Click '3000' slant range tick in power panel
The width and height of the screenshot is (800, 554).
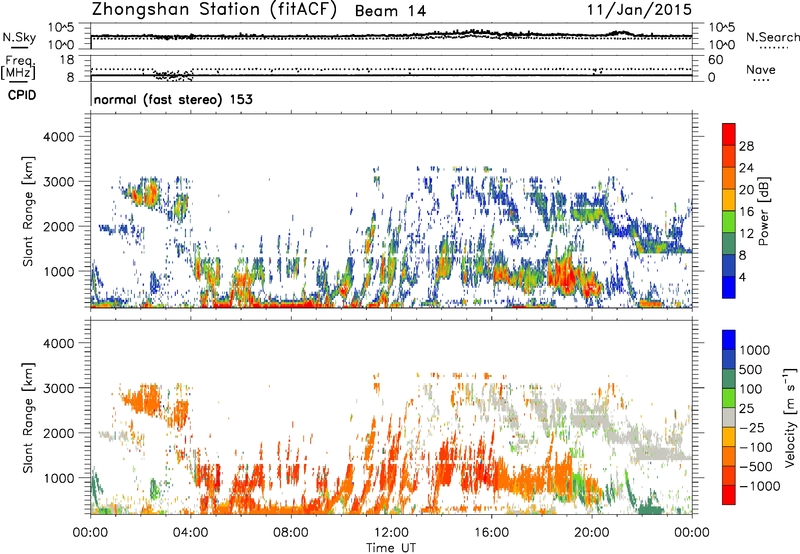(58, 182)
